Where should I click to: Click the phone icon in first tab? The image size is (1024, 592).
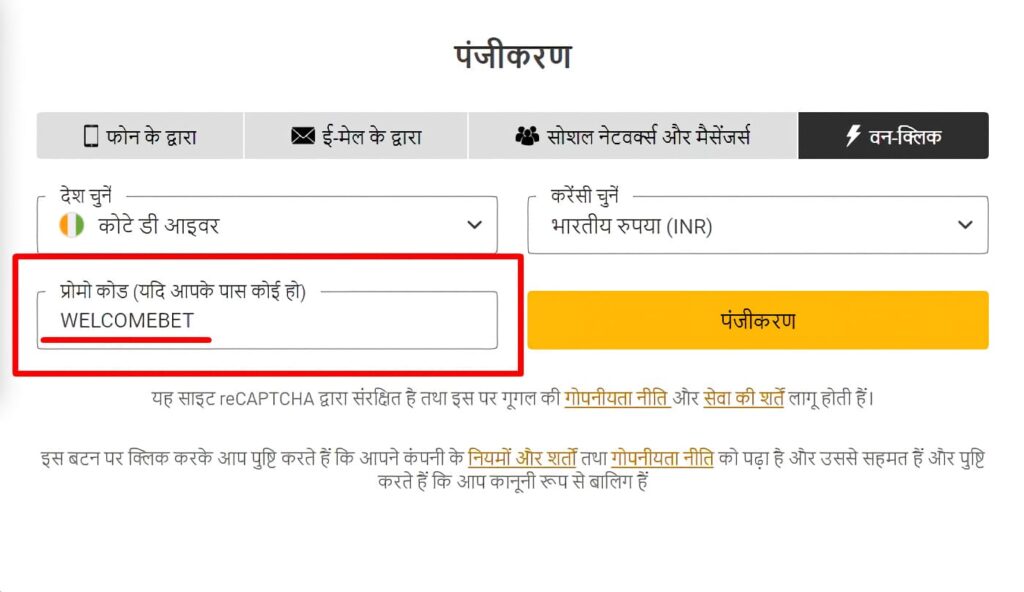pos(91,136)
